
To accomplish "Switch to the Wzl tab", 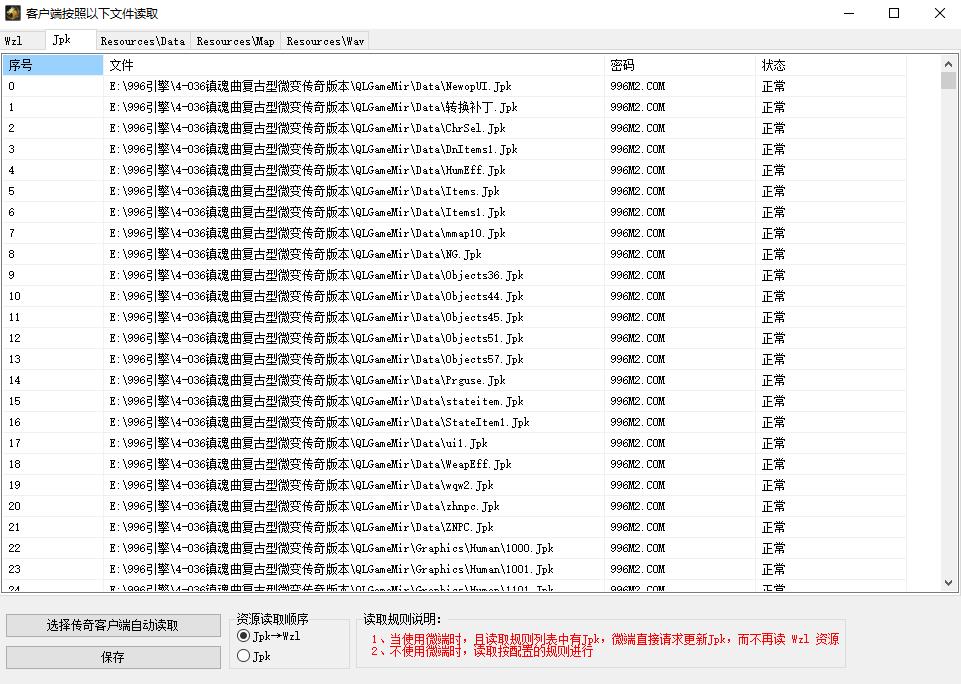I will [23, 41].
